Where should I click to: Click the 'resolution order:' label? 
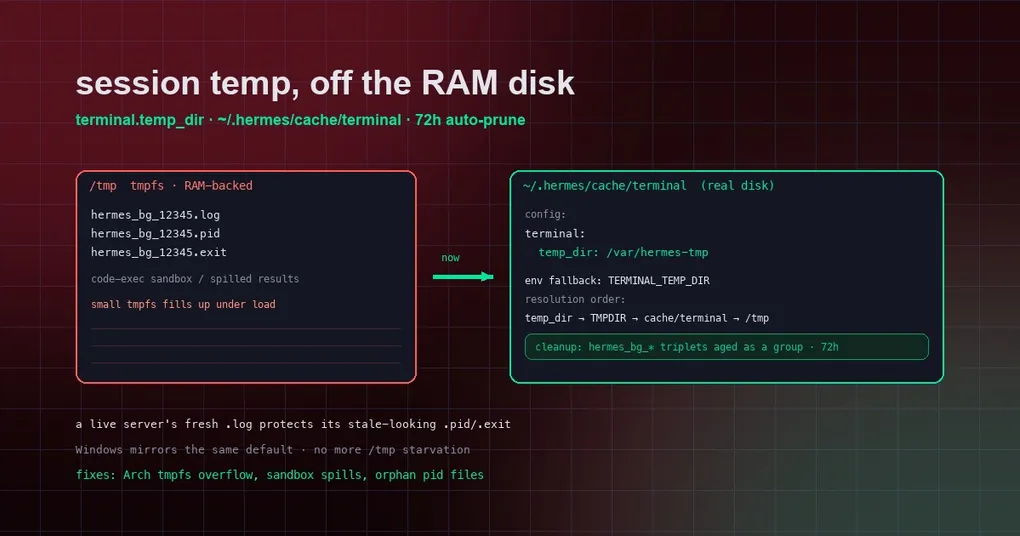coord(575,299)
